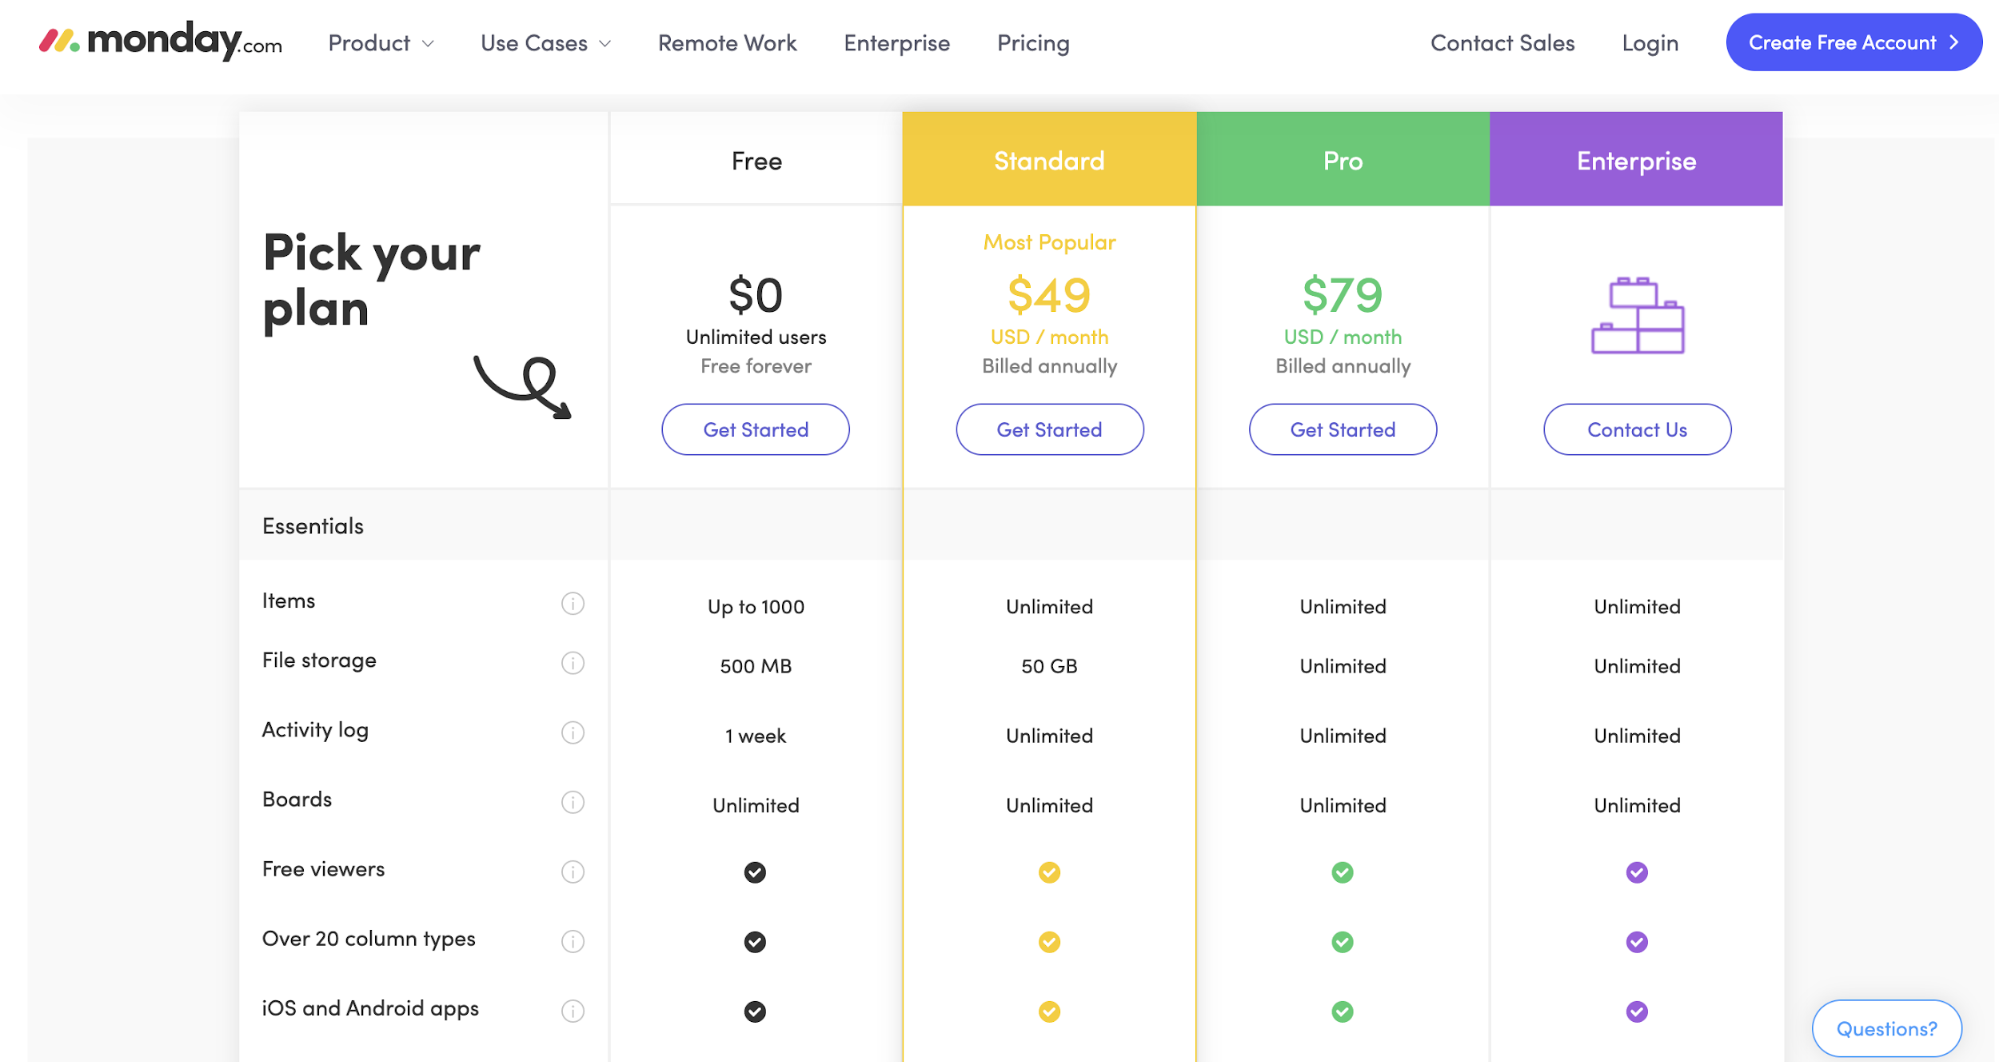Click info icon for Boards row

point(572,802)
